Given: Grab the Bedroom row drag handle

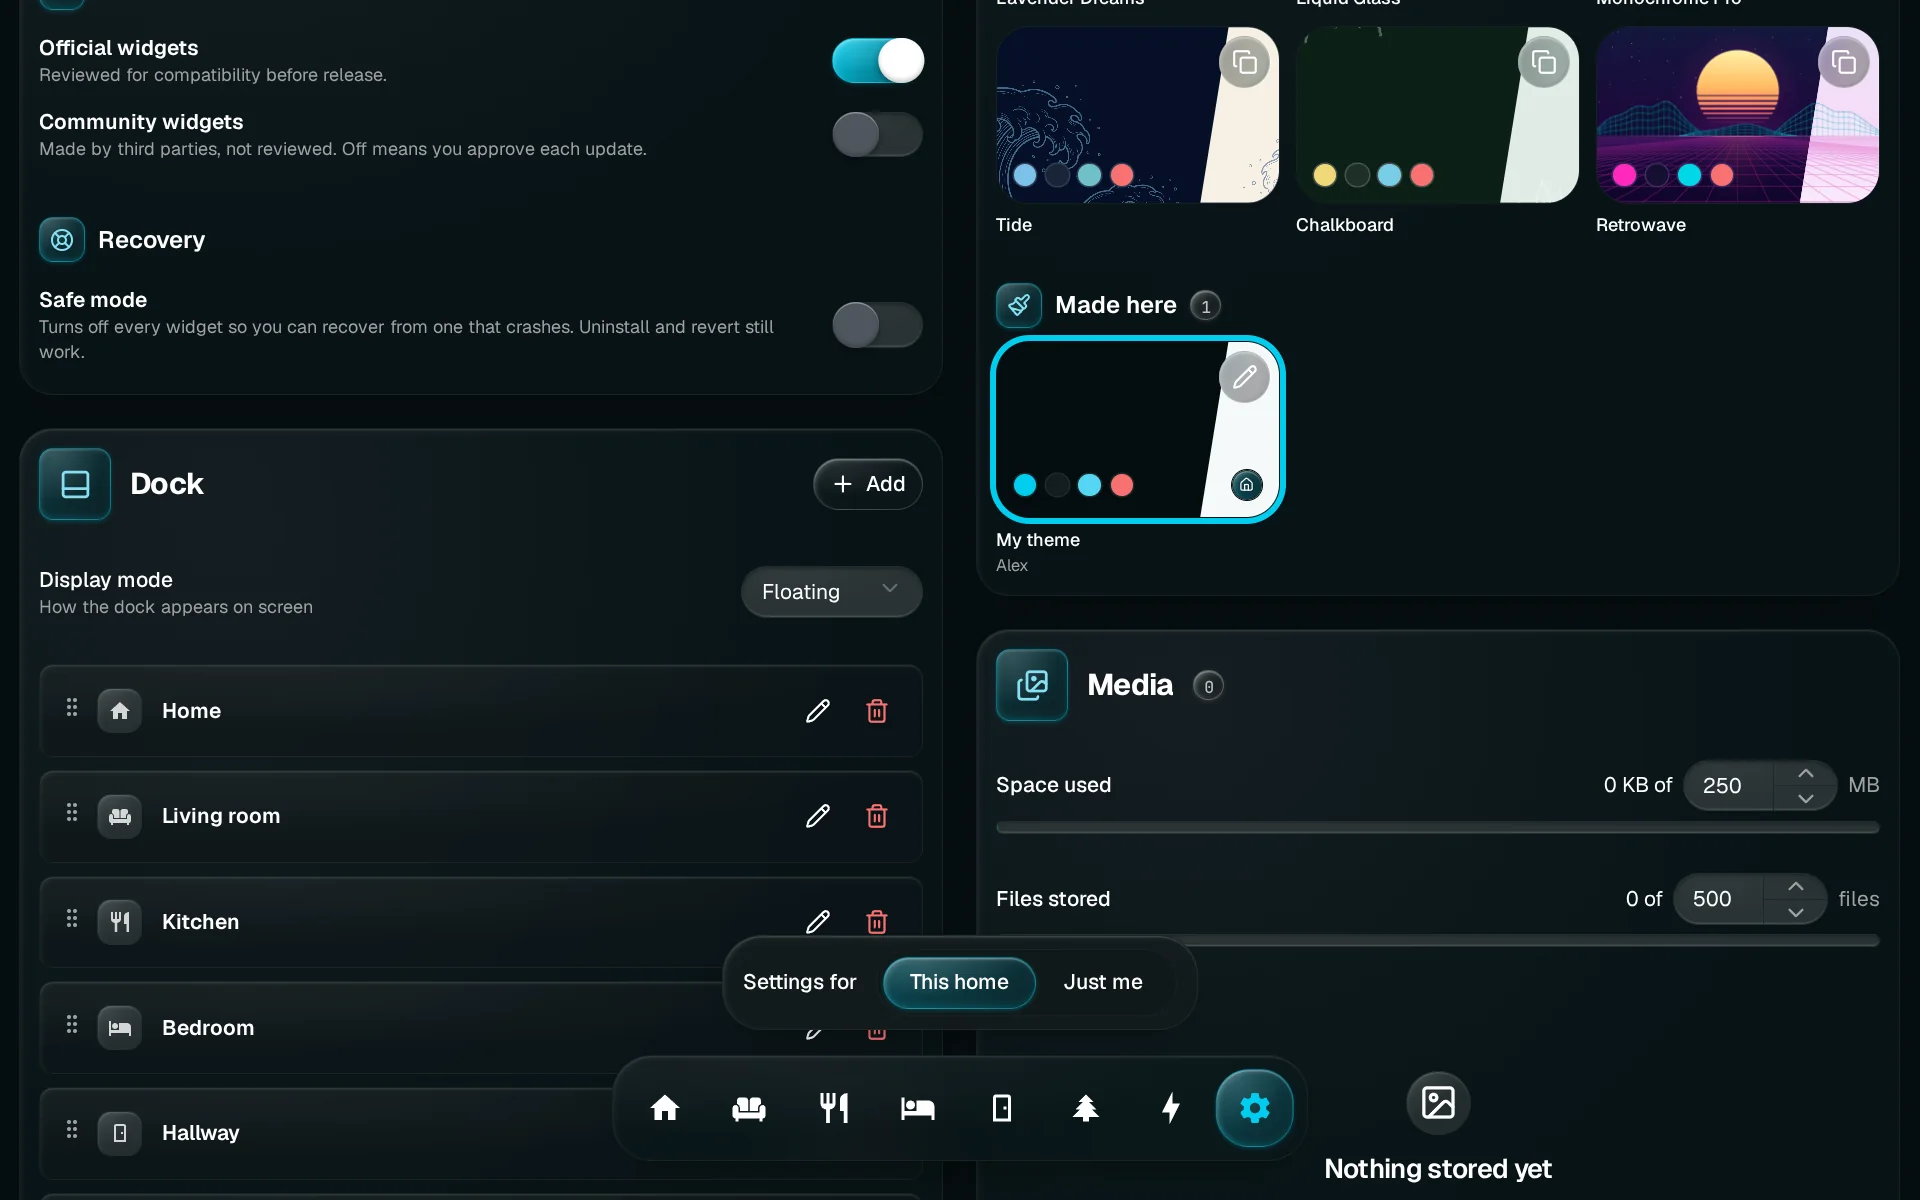Looking at the screenshot, I should click(x=72, y=1025).
